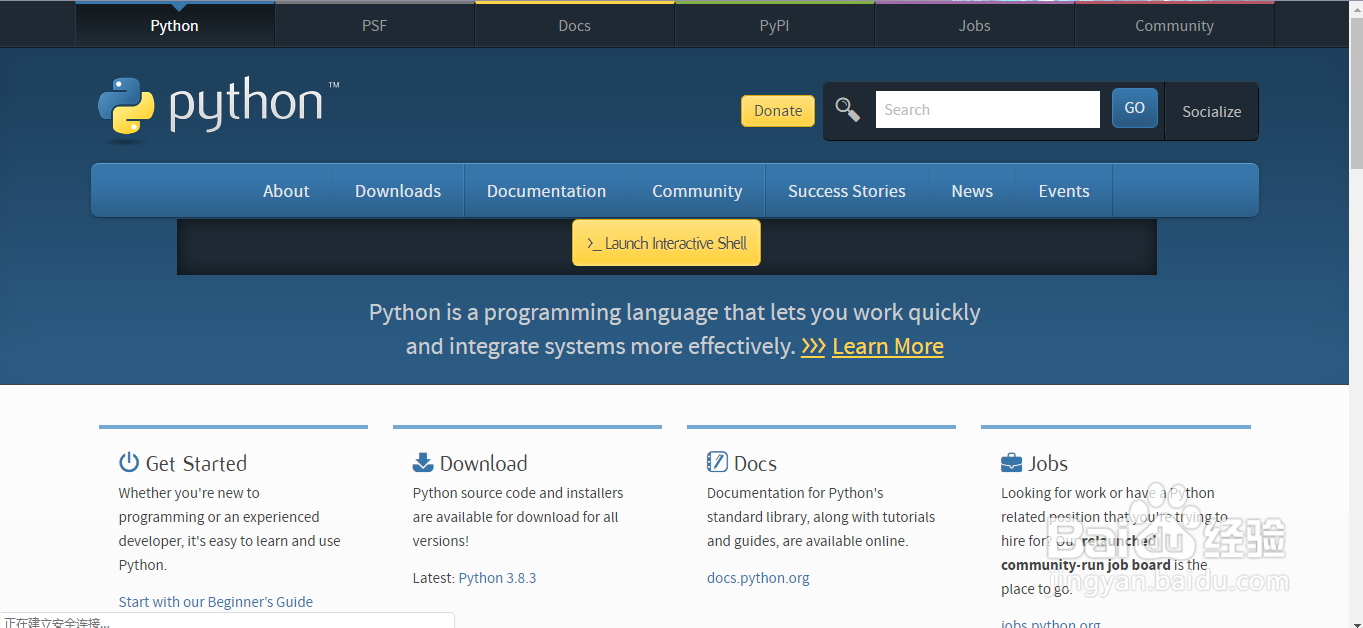Visit the docs.python.org link
This screenshot has width=1363, height=628.
(757, 577)
